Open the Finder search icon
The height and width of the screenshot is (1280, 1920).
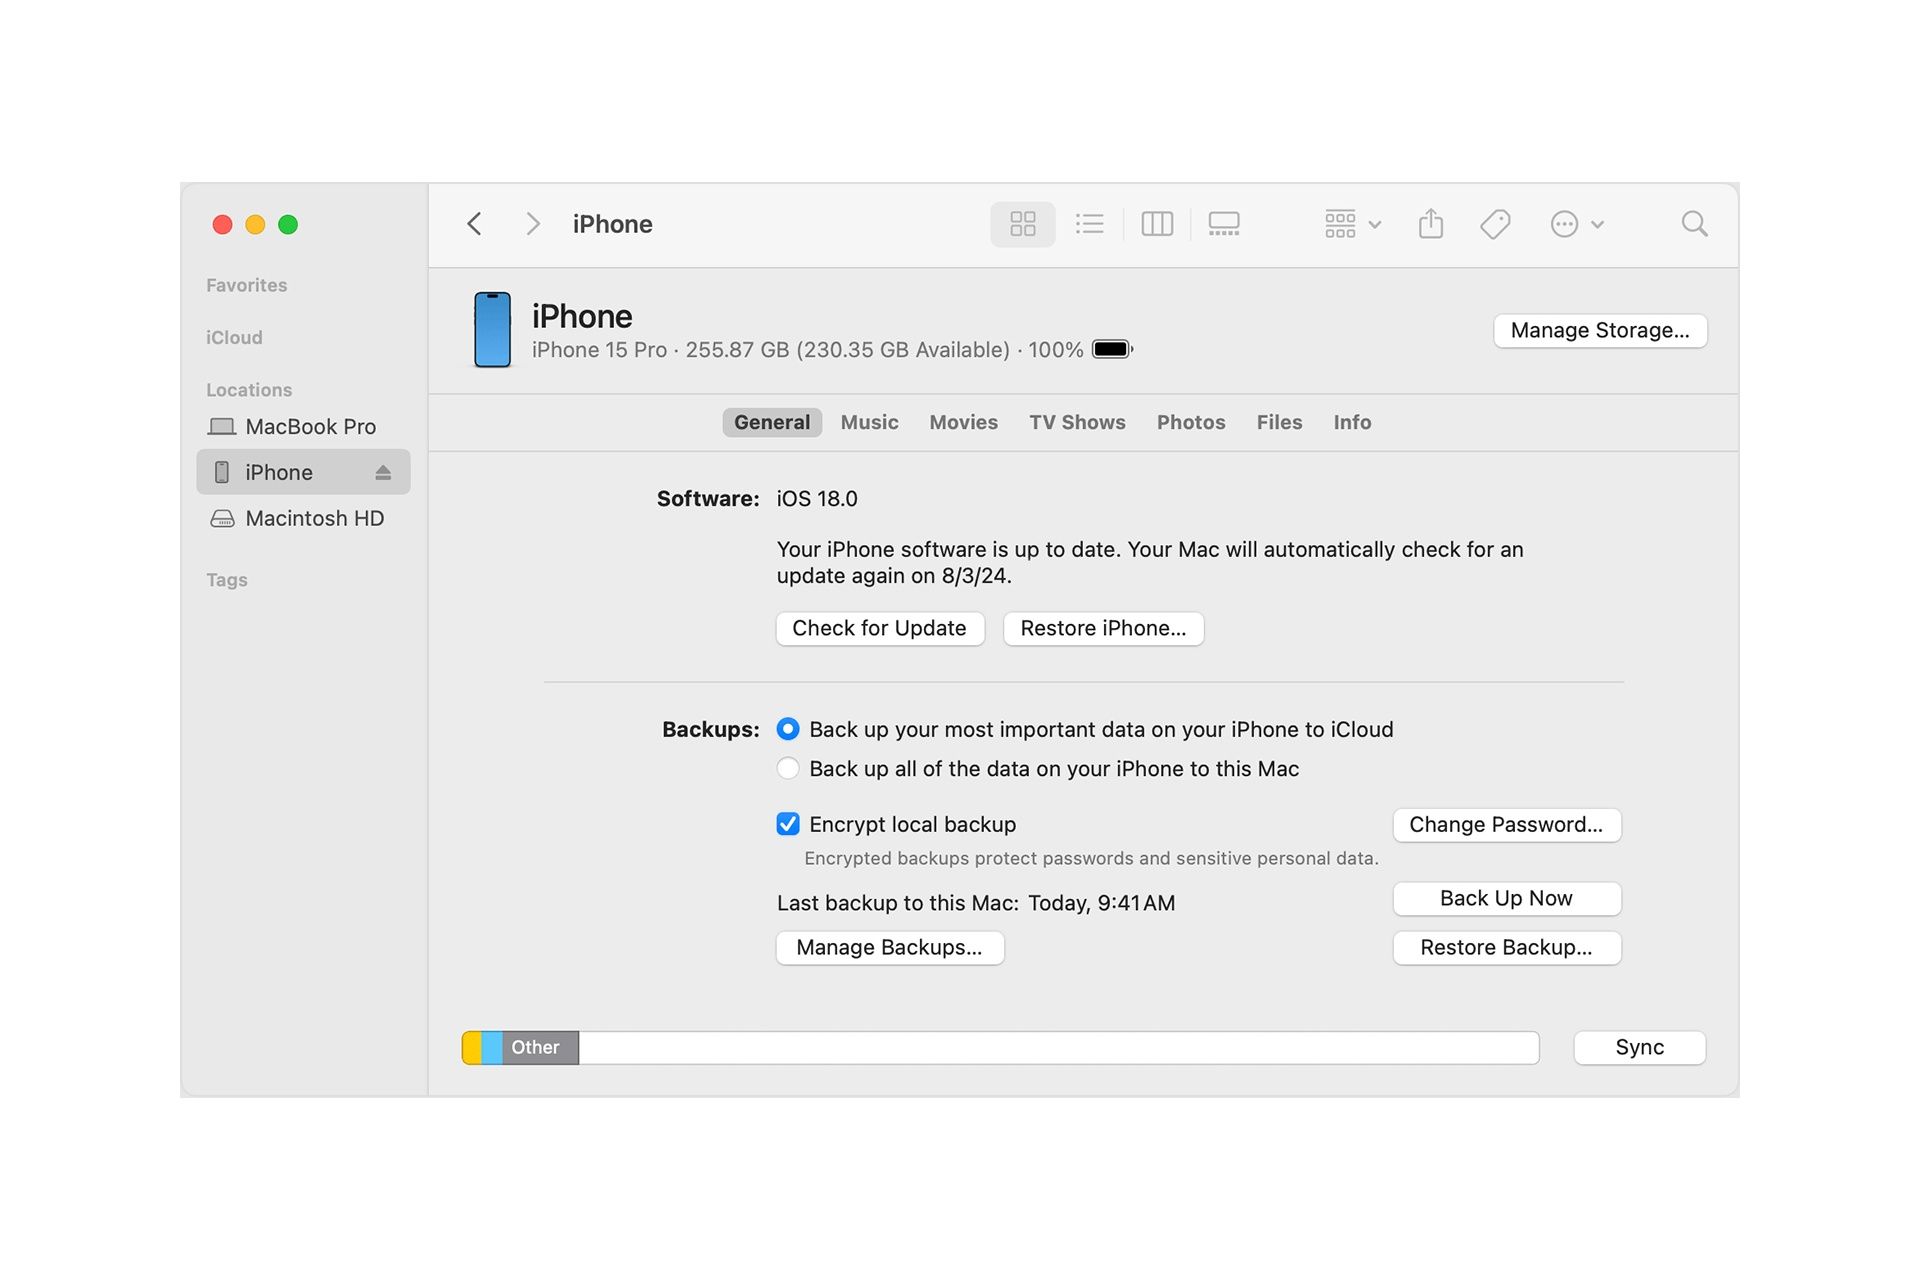coord(1694,224)
